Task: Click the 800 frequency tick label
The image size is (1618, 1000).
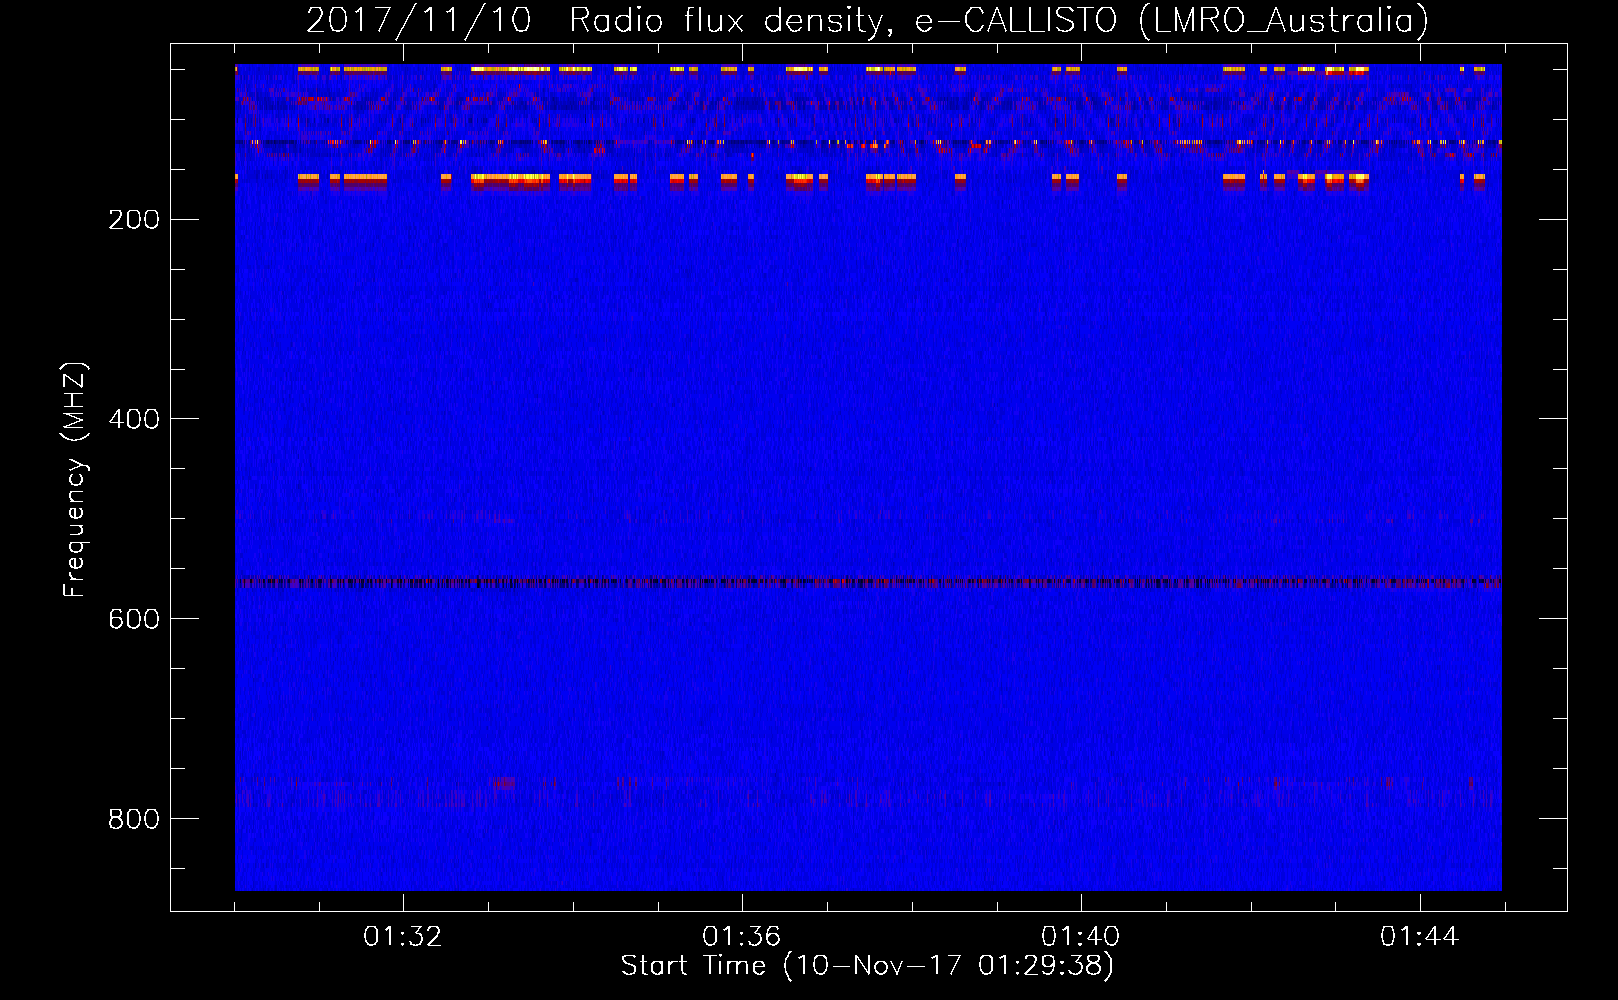Action: [134, 819]
